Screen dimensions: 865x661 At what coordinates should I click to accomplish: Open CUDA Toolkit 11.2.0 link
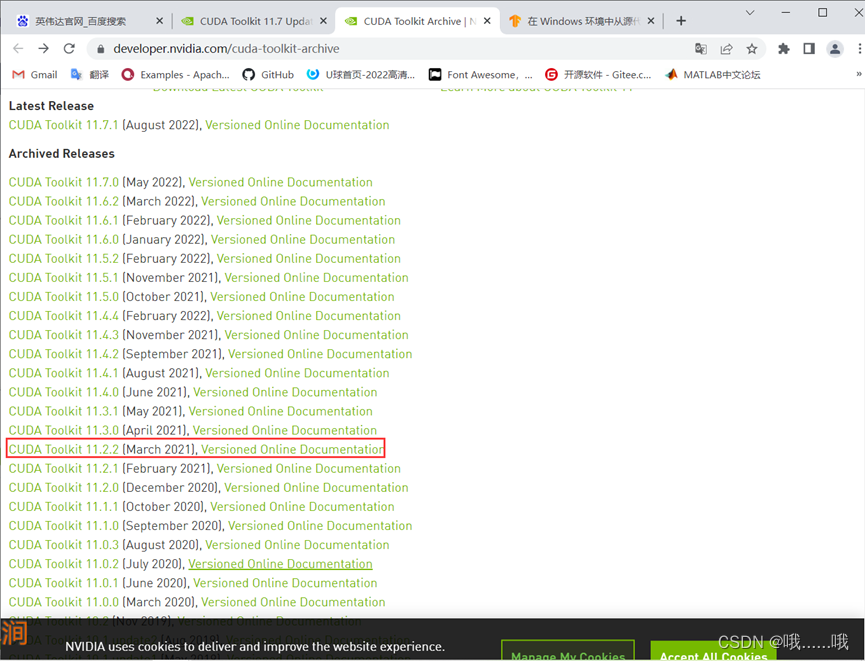(63, 488)
